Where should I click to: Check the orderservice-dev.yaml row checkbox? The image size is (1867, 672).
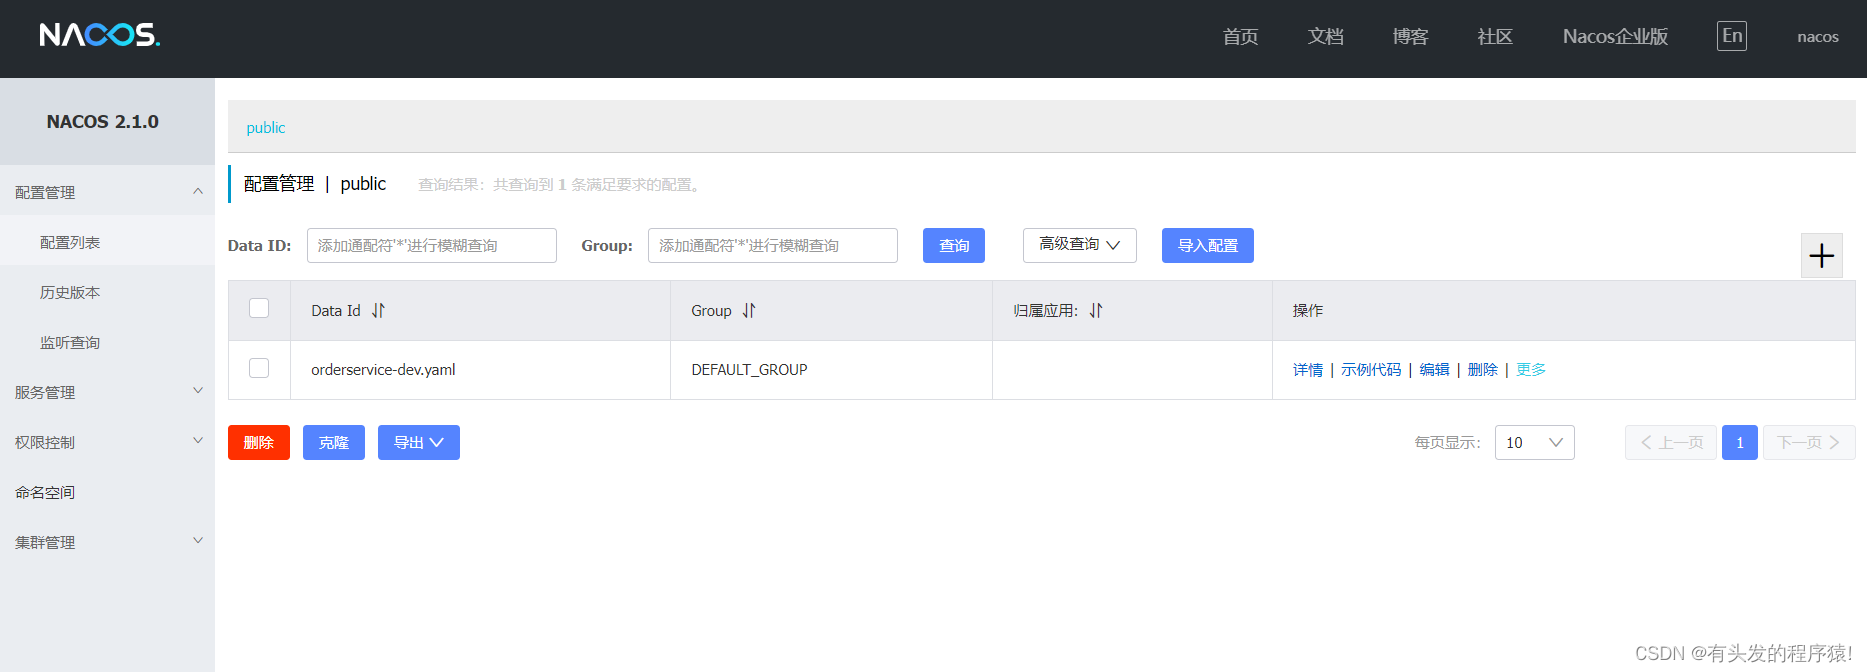[259, 368]
